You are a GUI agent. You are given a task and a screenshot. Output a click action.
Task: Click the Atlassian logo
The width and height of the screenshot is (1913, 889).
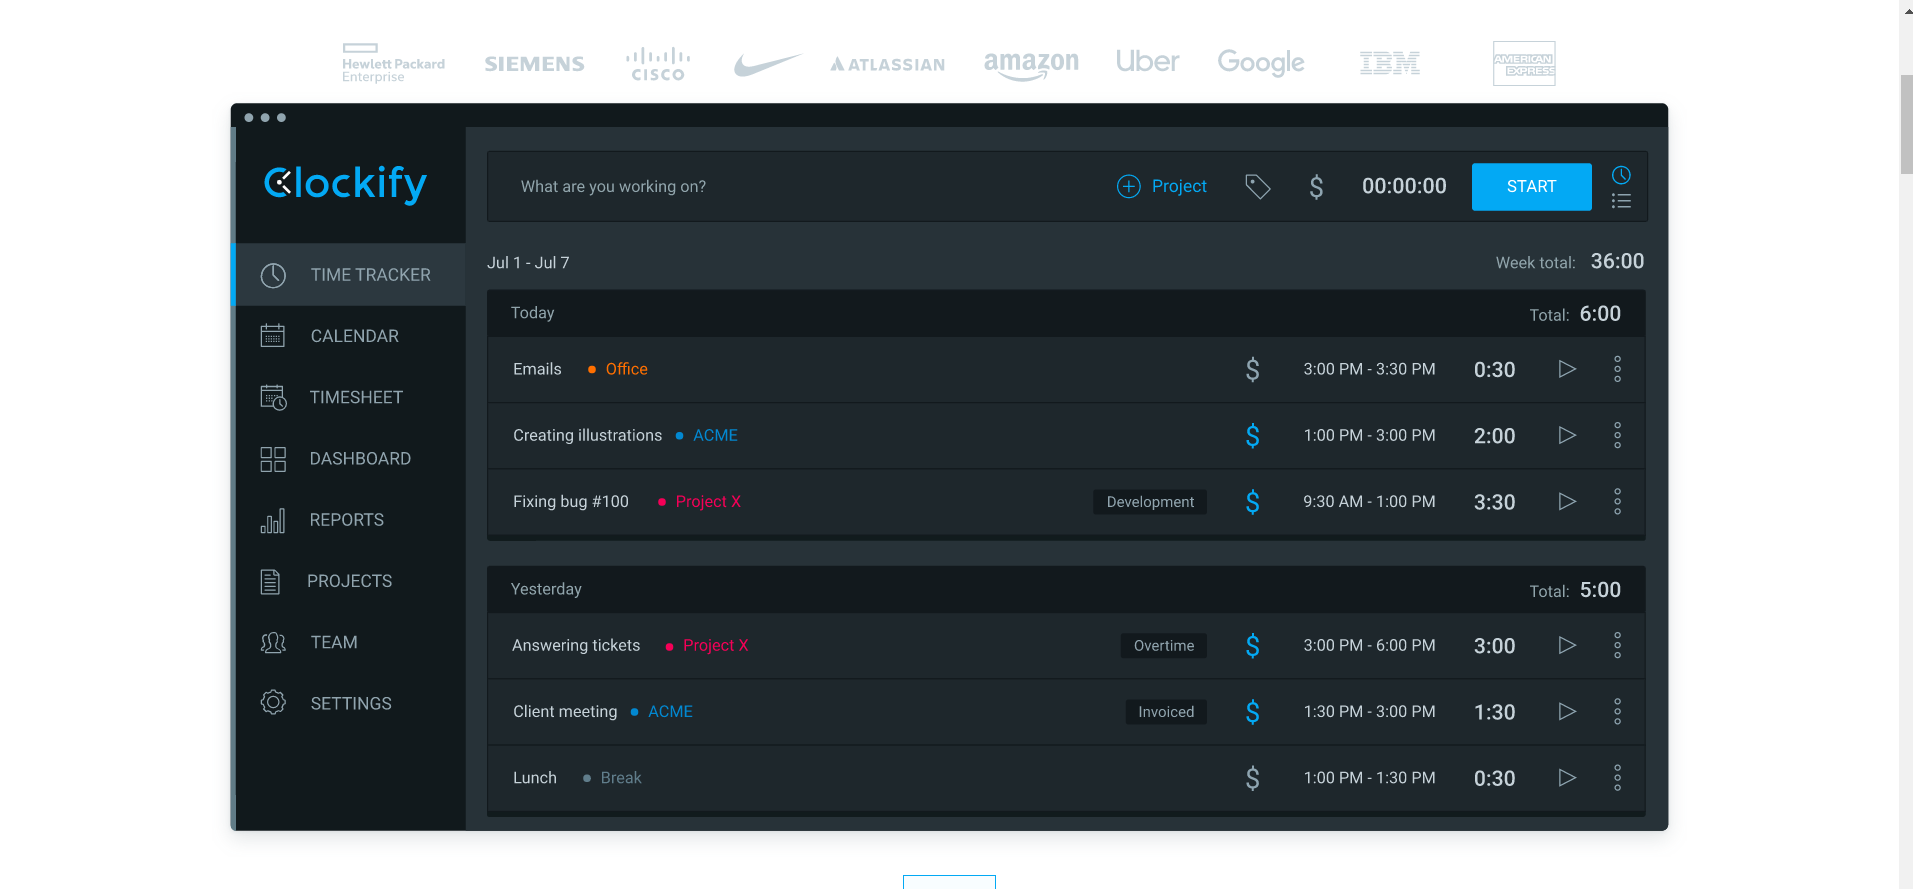coord(887,64)
